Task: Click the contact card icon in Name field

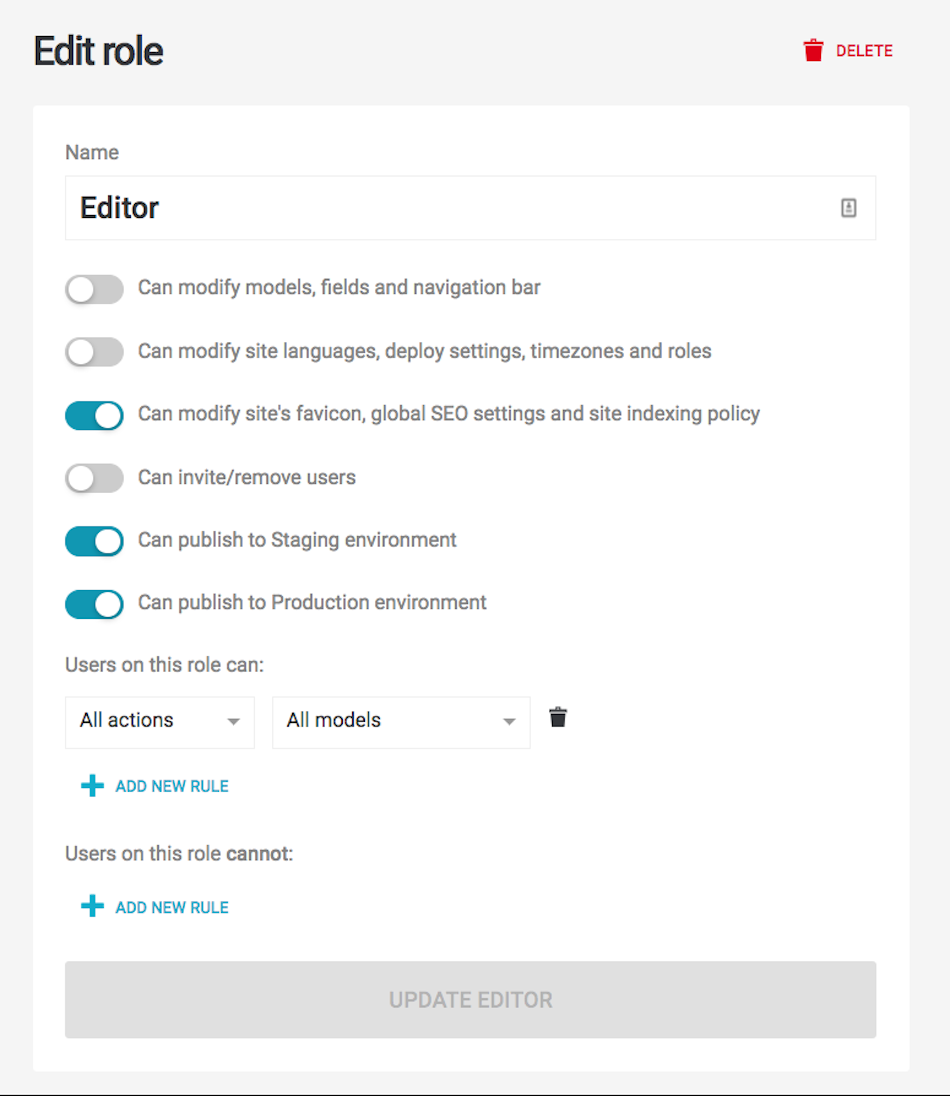Action: (849, 208)
